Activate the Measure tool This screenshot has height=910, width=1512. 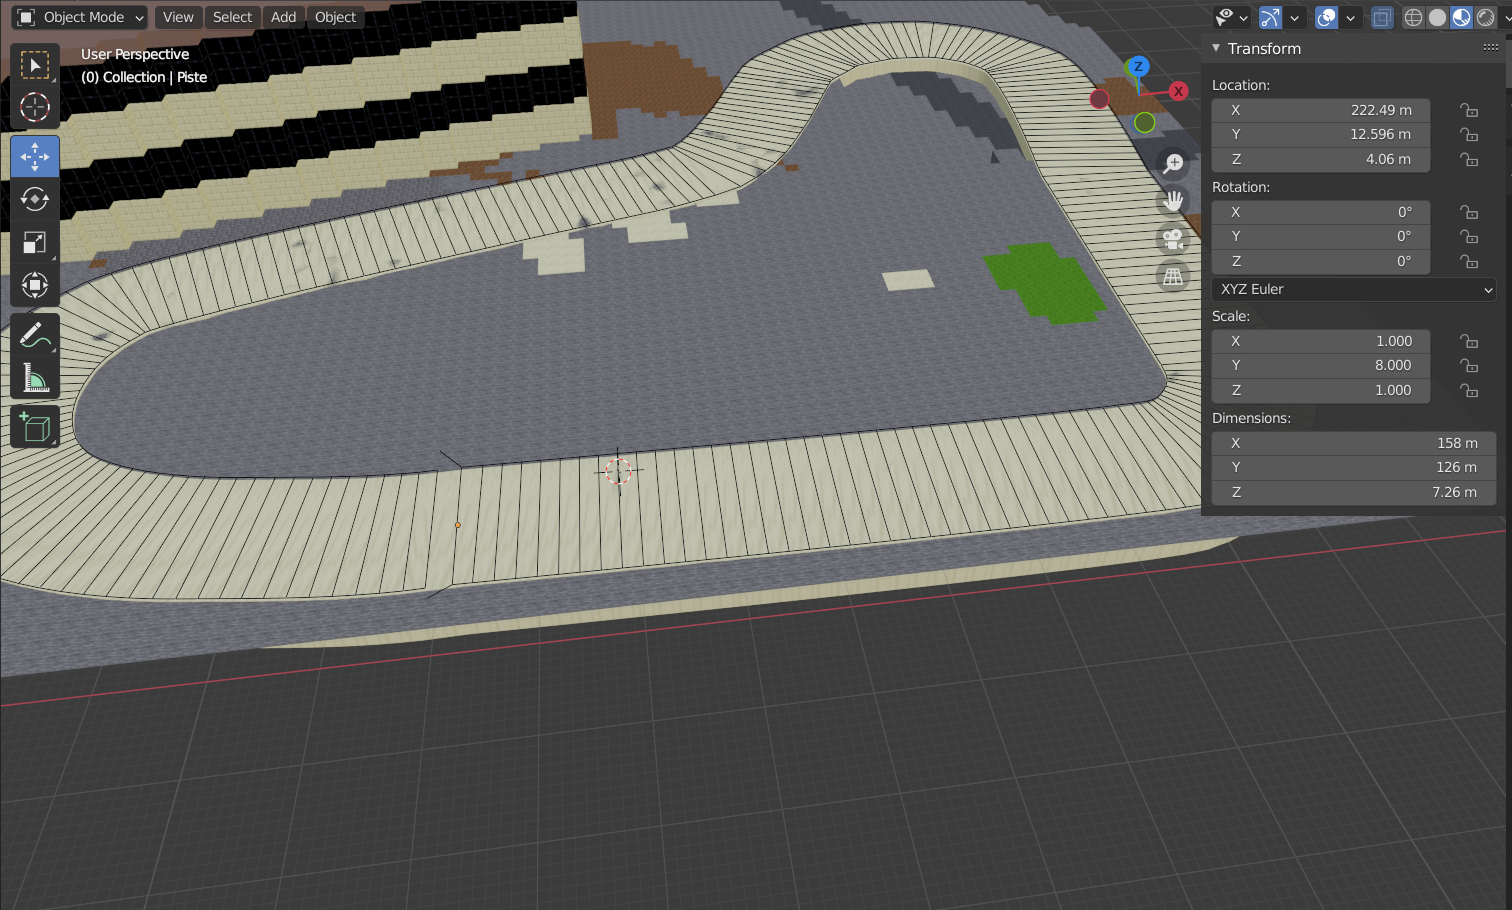click(35, 378)
